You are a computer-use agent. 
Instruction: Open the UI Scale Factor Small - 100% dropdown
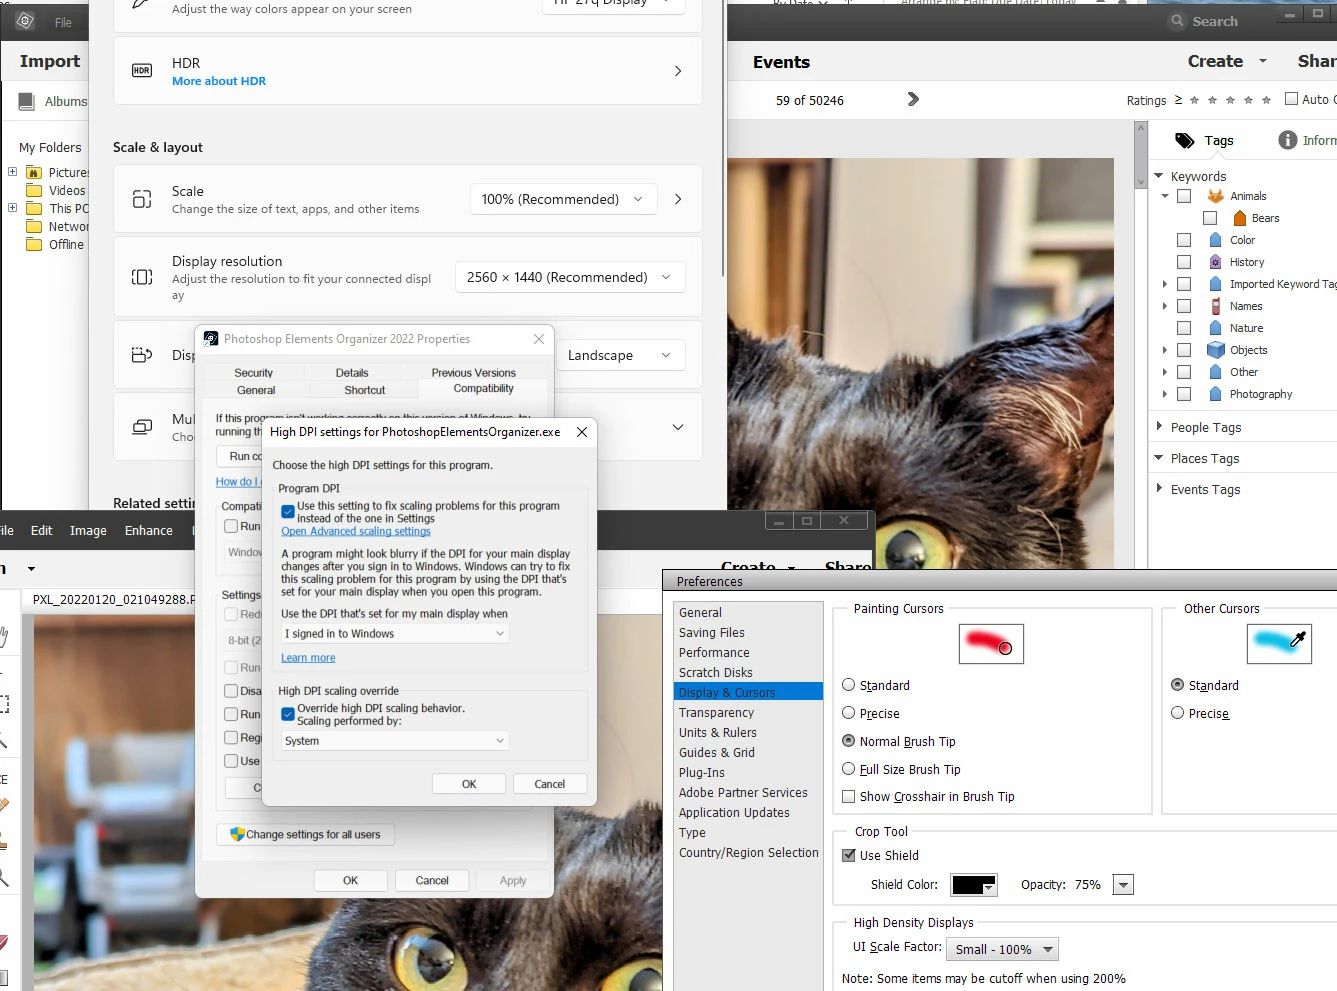pyautogui.click(x=1002, y=949)
